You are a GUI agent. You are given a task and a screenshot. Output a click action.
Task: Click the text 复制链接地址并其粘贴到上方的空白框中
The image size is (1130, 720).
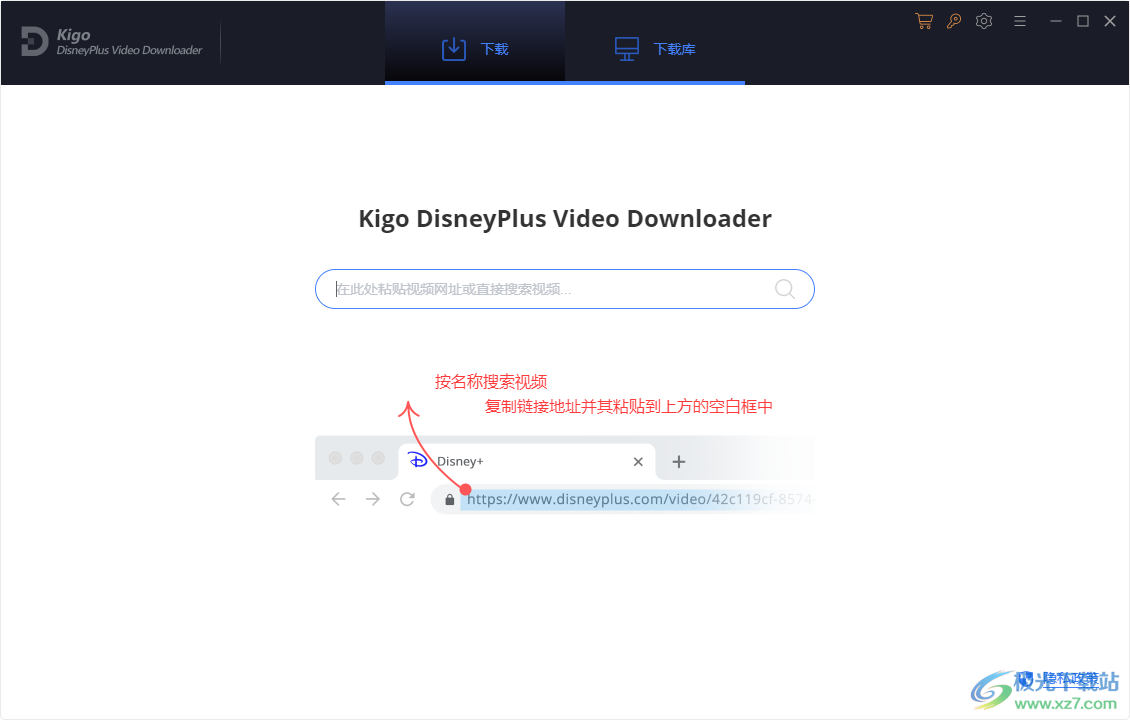pyautogui.click(x=628, y=406)
